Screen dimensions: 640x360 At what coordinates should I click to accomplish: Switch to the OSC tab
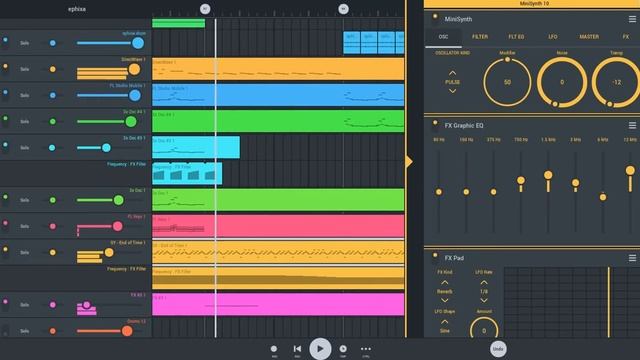click(x=443, y=37)
